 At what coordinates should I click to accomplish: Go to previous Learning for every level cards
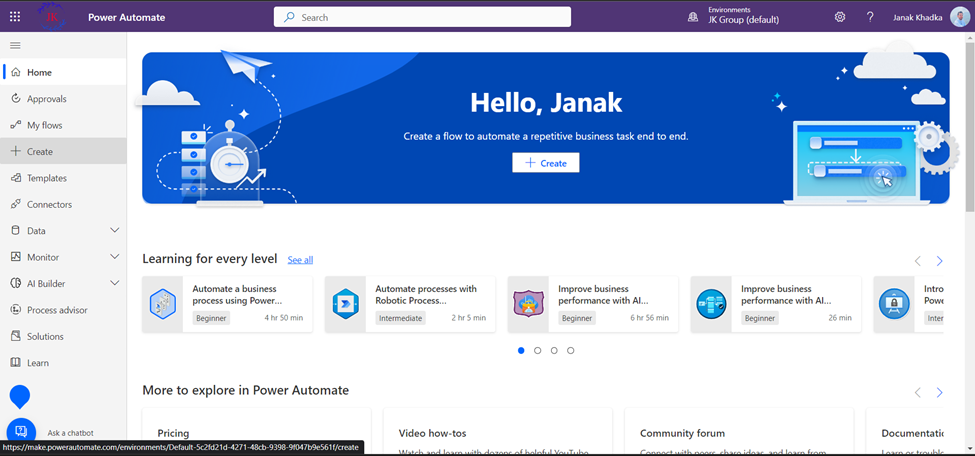point(918,261)
